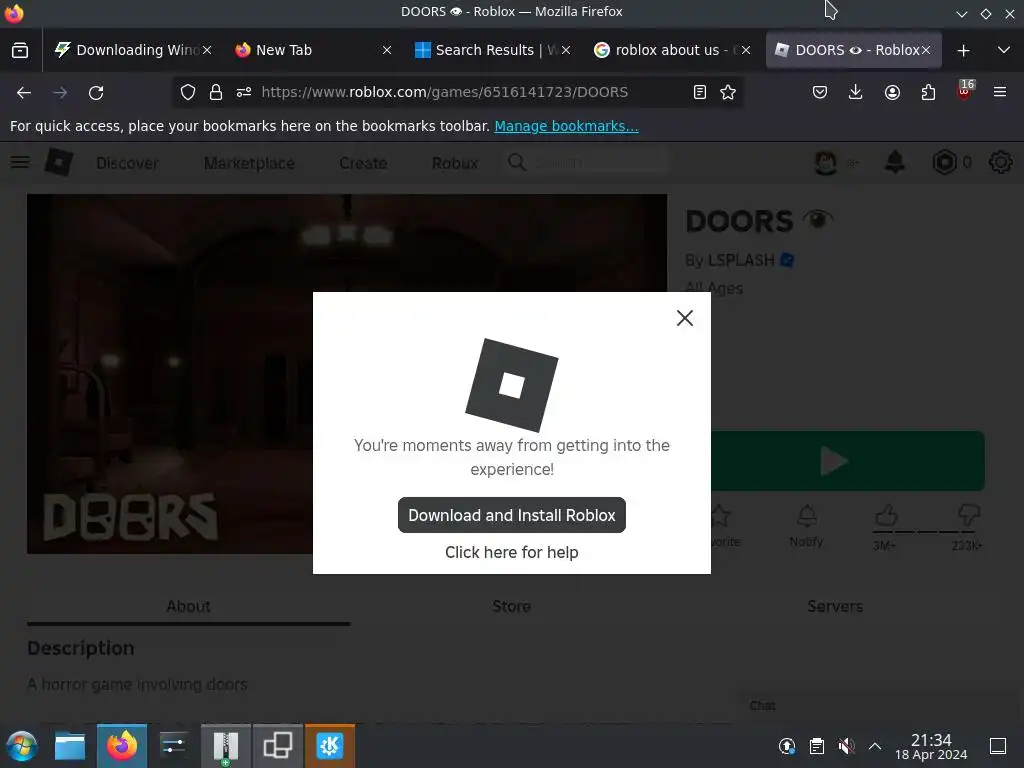Open Create in Roblox nav

click(363, 163)
